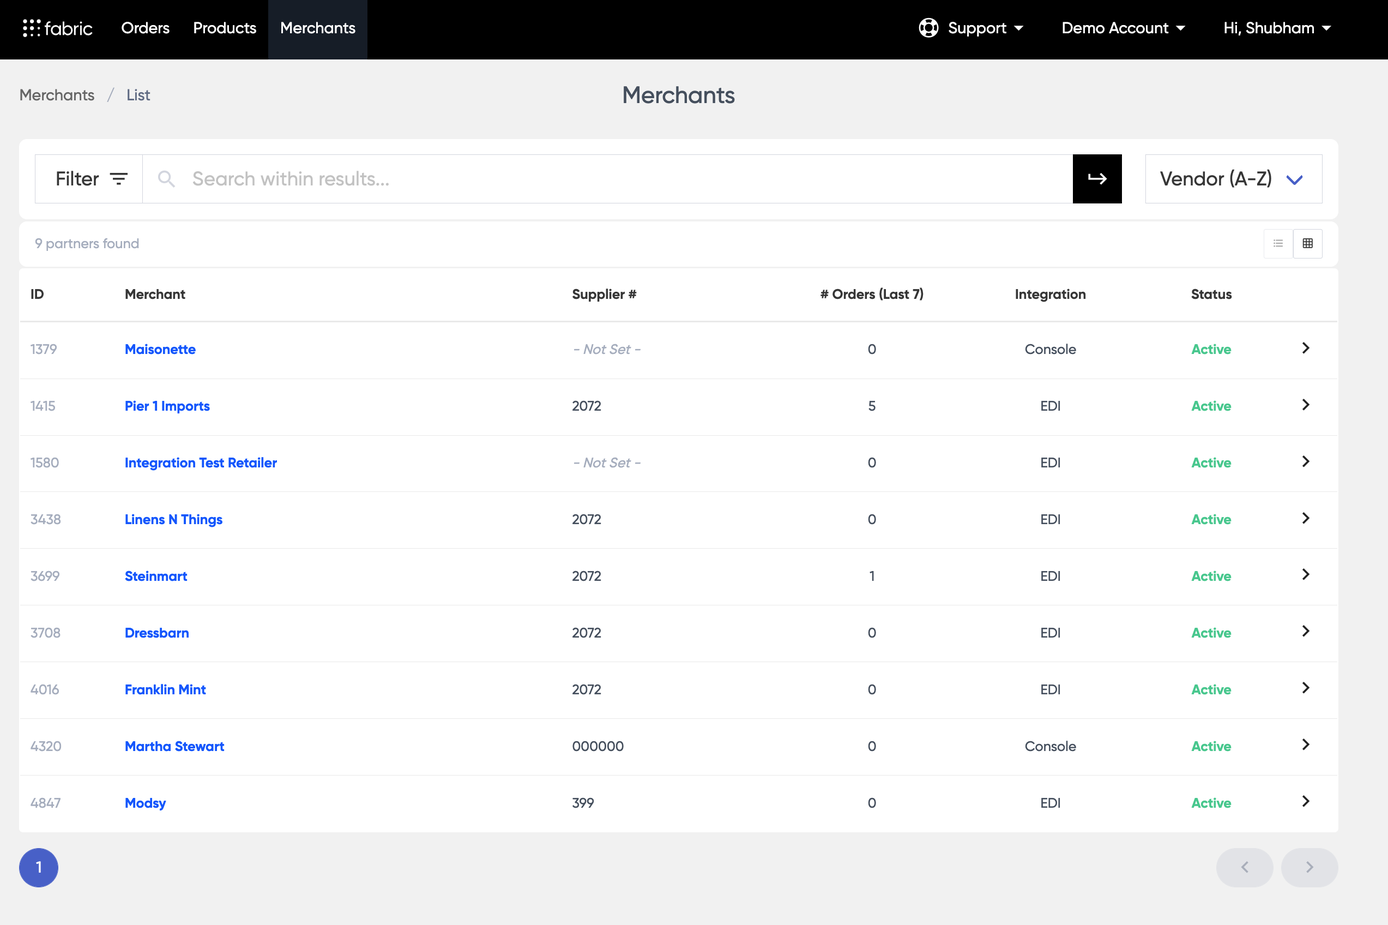Open Pier 1 Imports row chevron arrow
This screenshot has height=925, width=1388.
[1306, 405]
